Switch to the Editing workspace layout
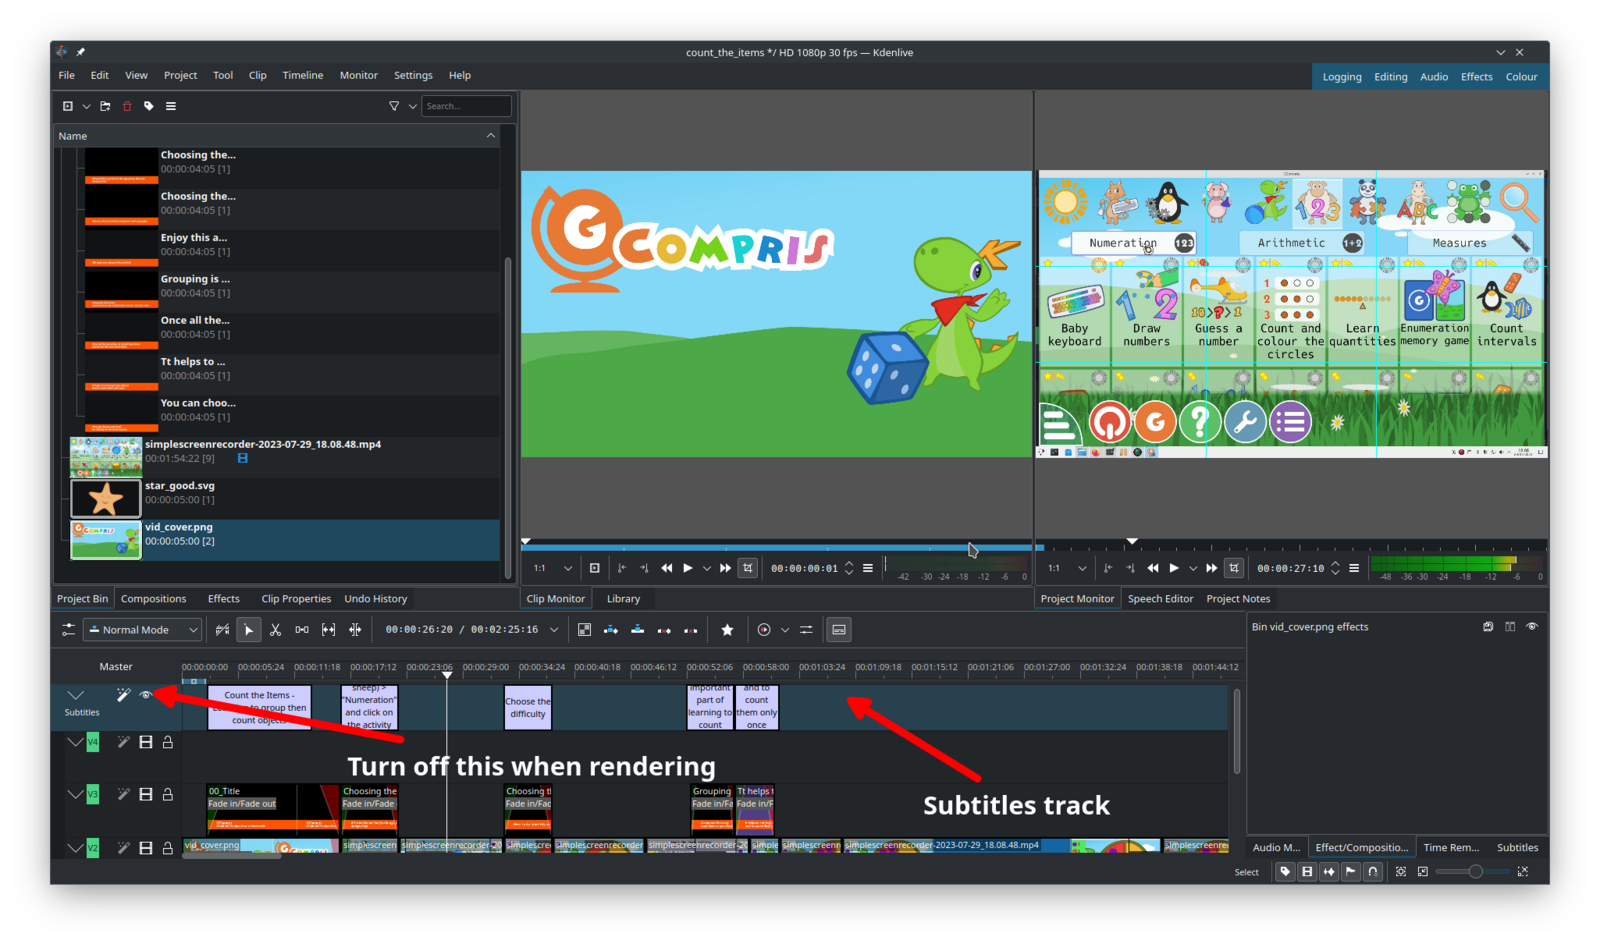Screen dimensions: 1600x944 tap(1390, 77)
